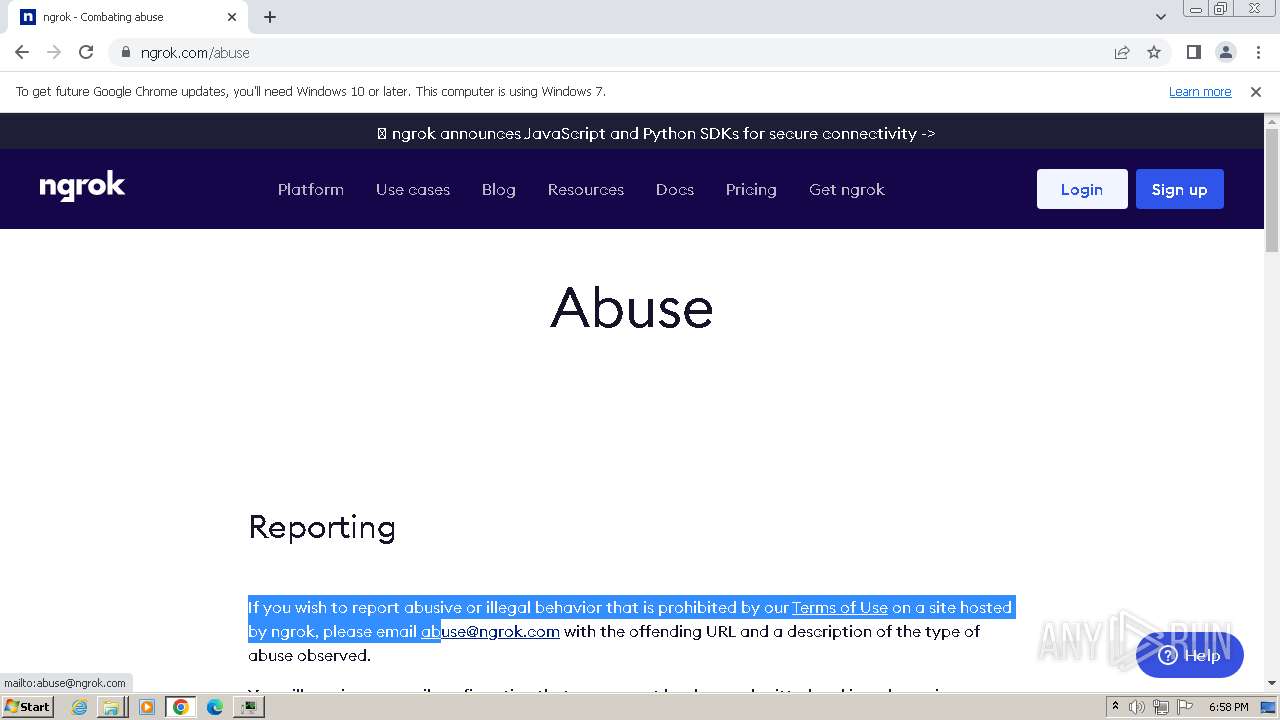Reload the ngrok abuse page

coord(86,52)
